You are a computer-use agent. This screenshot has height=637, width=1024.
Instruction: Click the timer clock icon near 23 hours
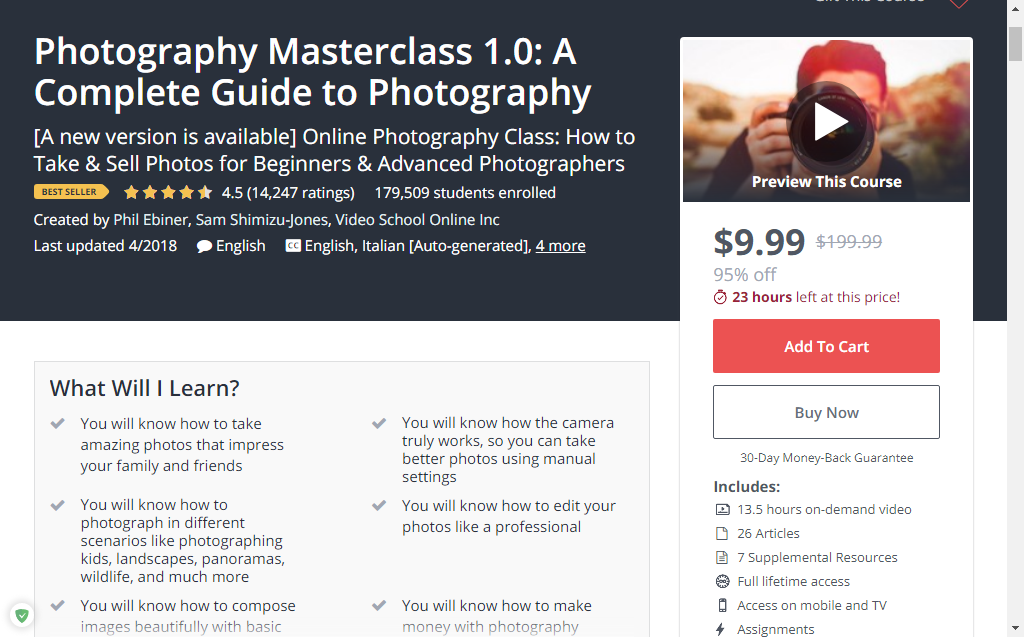click(x=720, y=297)
